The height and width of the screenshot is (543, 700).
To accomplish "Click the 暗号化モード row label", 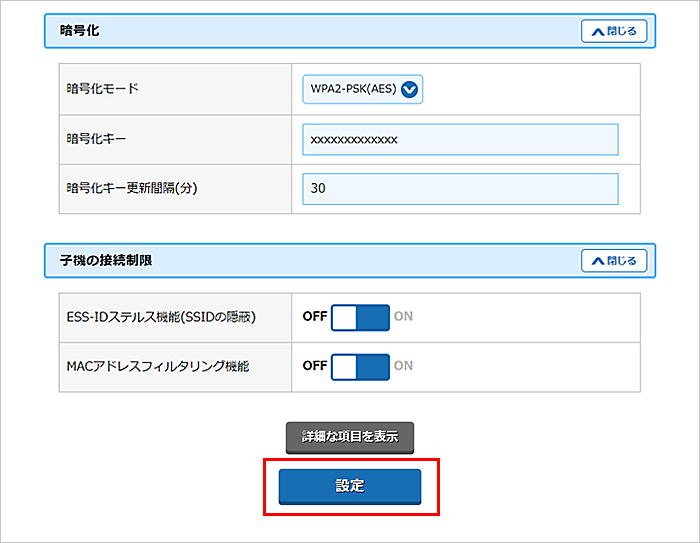I will 102,89.
